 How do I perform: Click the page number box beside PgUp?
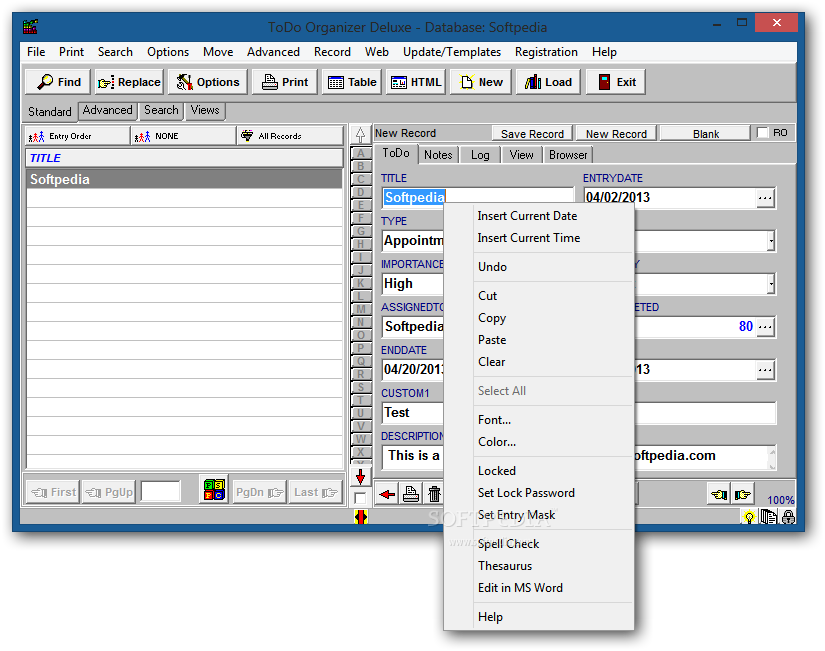pyautogui.click(x=160, y=492)
